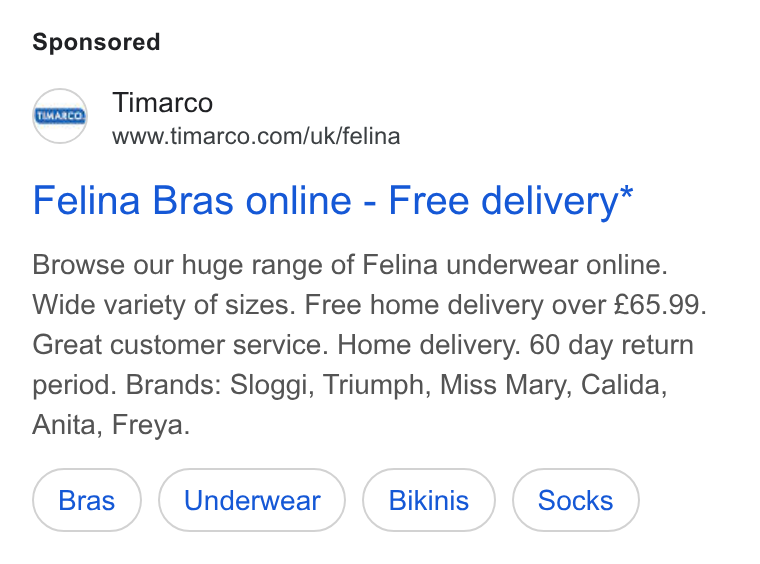Click the Sponsored label
760x564 pixels.
pos(96,42)
